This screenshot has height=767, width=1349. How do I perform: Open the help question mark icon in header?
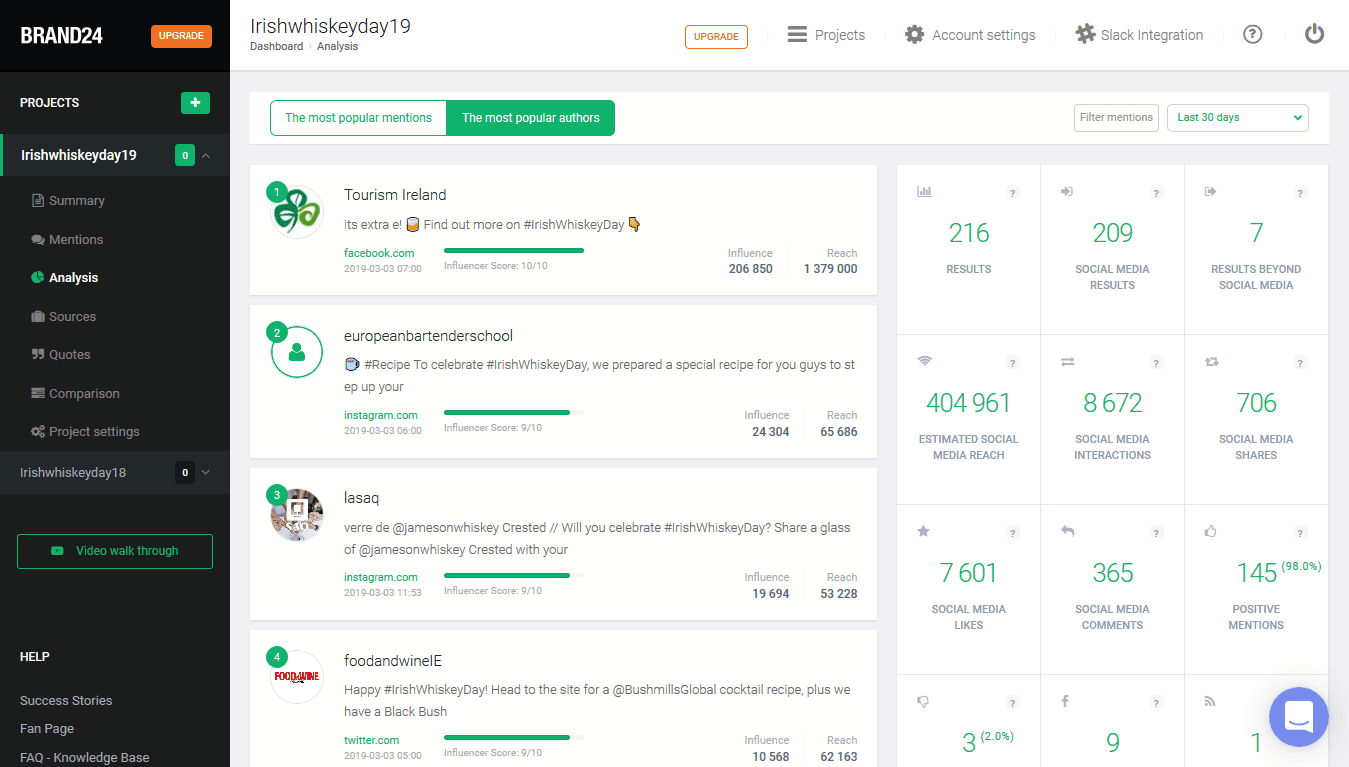[1252, 35]
